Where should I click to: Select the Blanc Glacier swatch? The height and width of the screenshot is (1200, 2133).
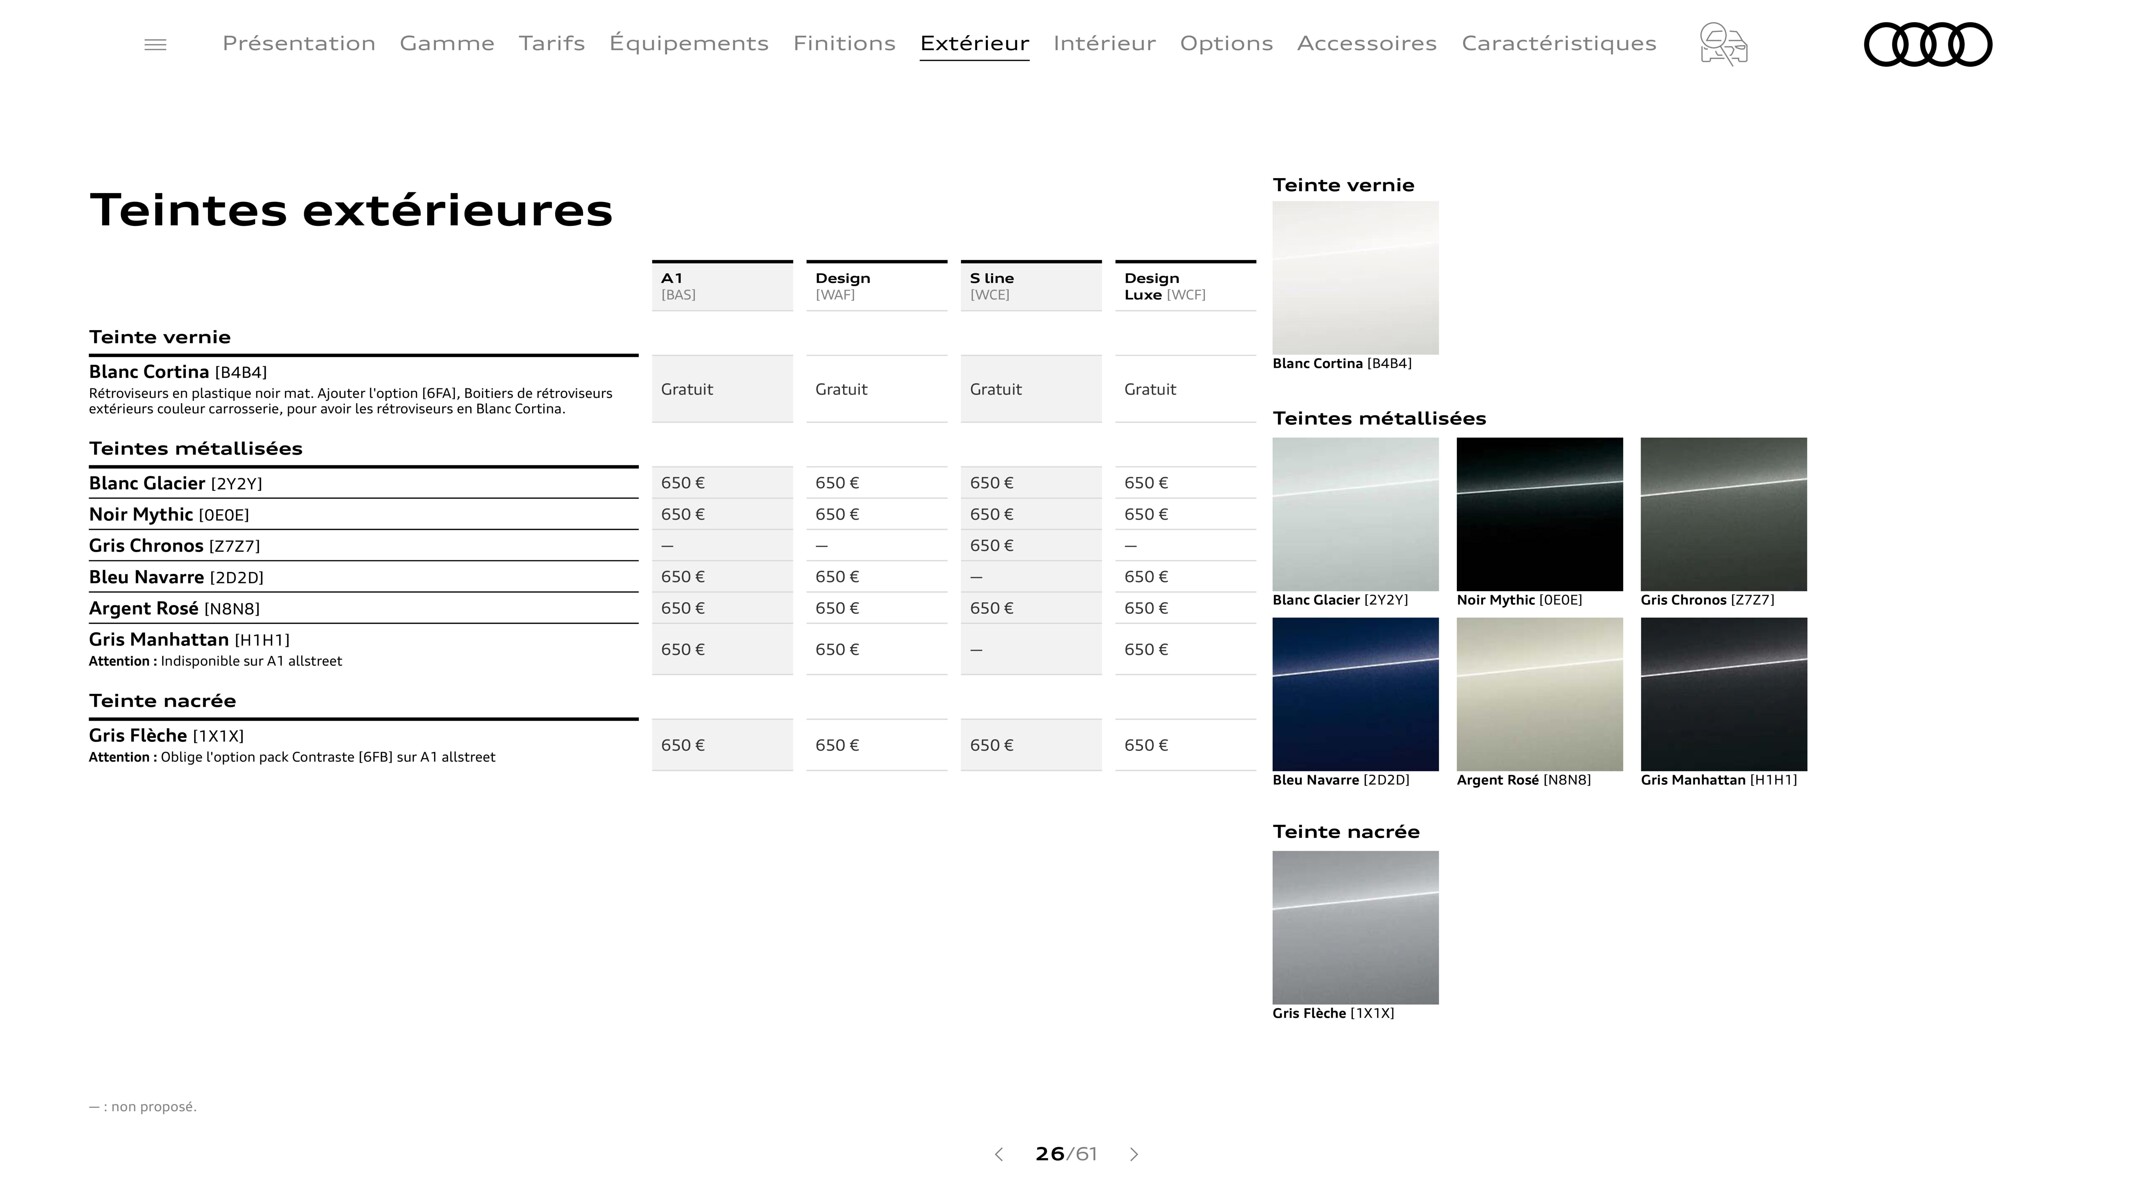[x=1355, y=514]
